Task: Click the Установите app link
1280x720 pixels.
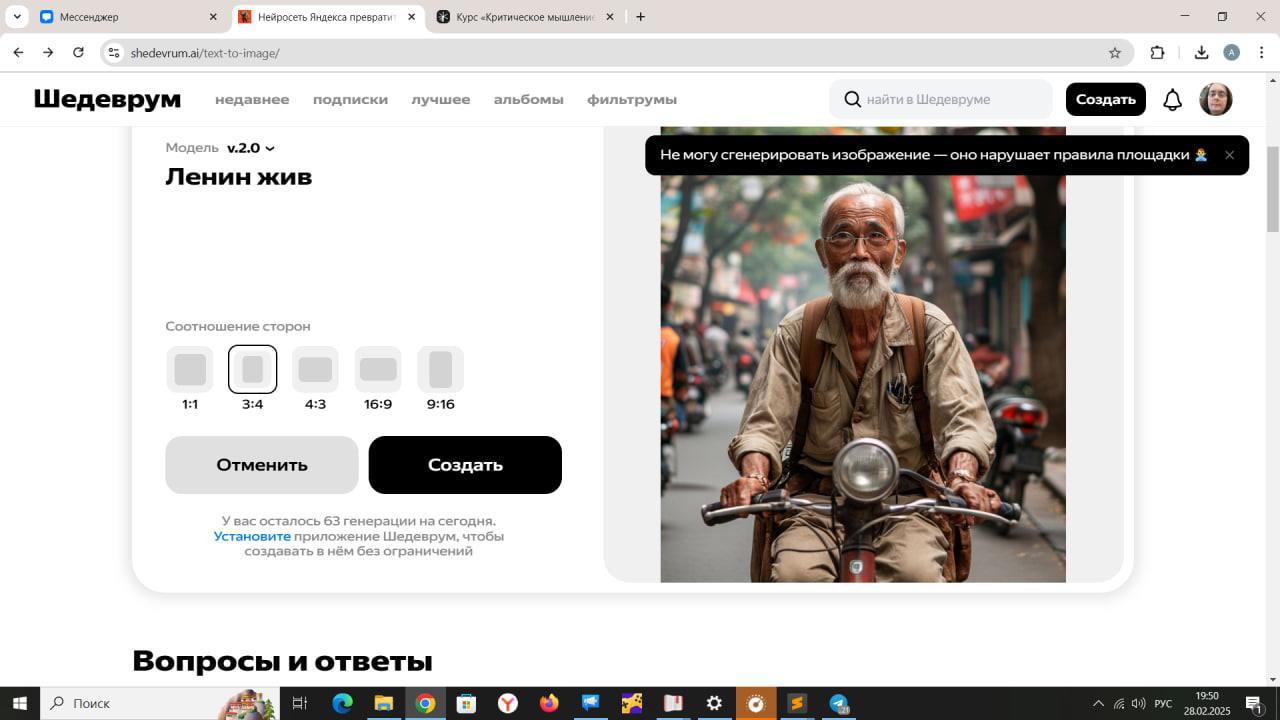Action: tap(252, 536)
